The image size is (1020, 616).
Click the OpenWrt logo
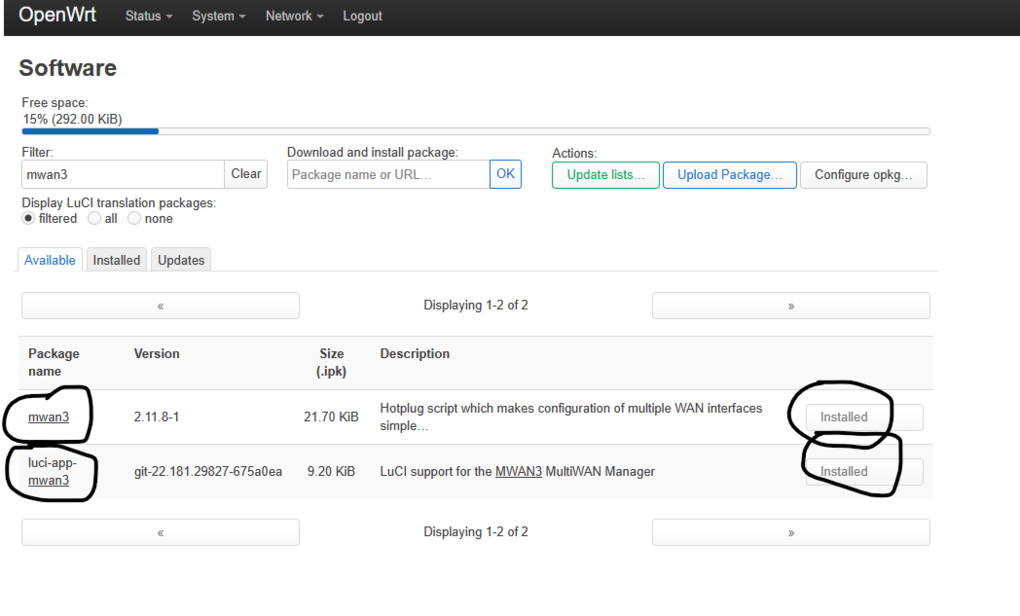click(x=57, y=15)
